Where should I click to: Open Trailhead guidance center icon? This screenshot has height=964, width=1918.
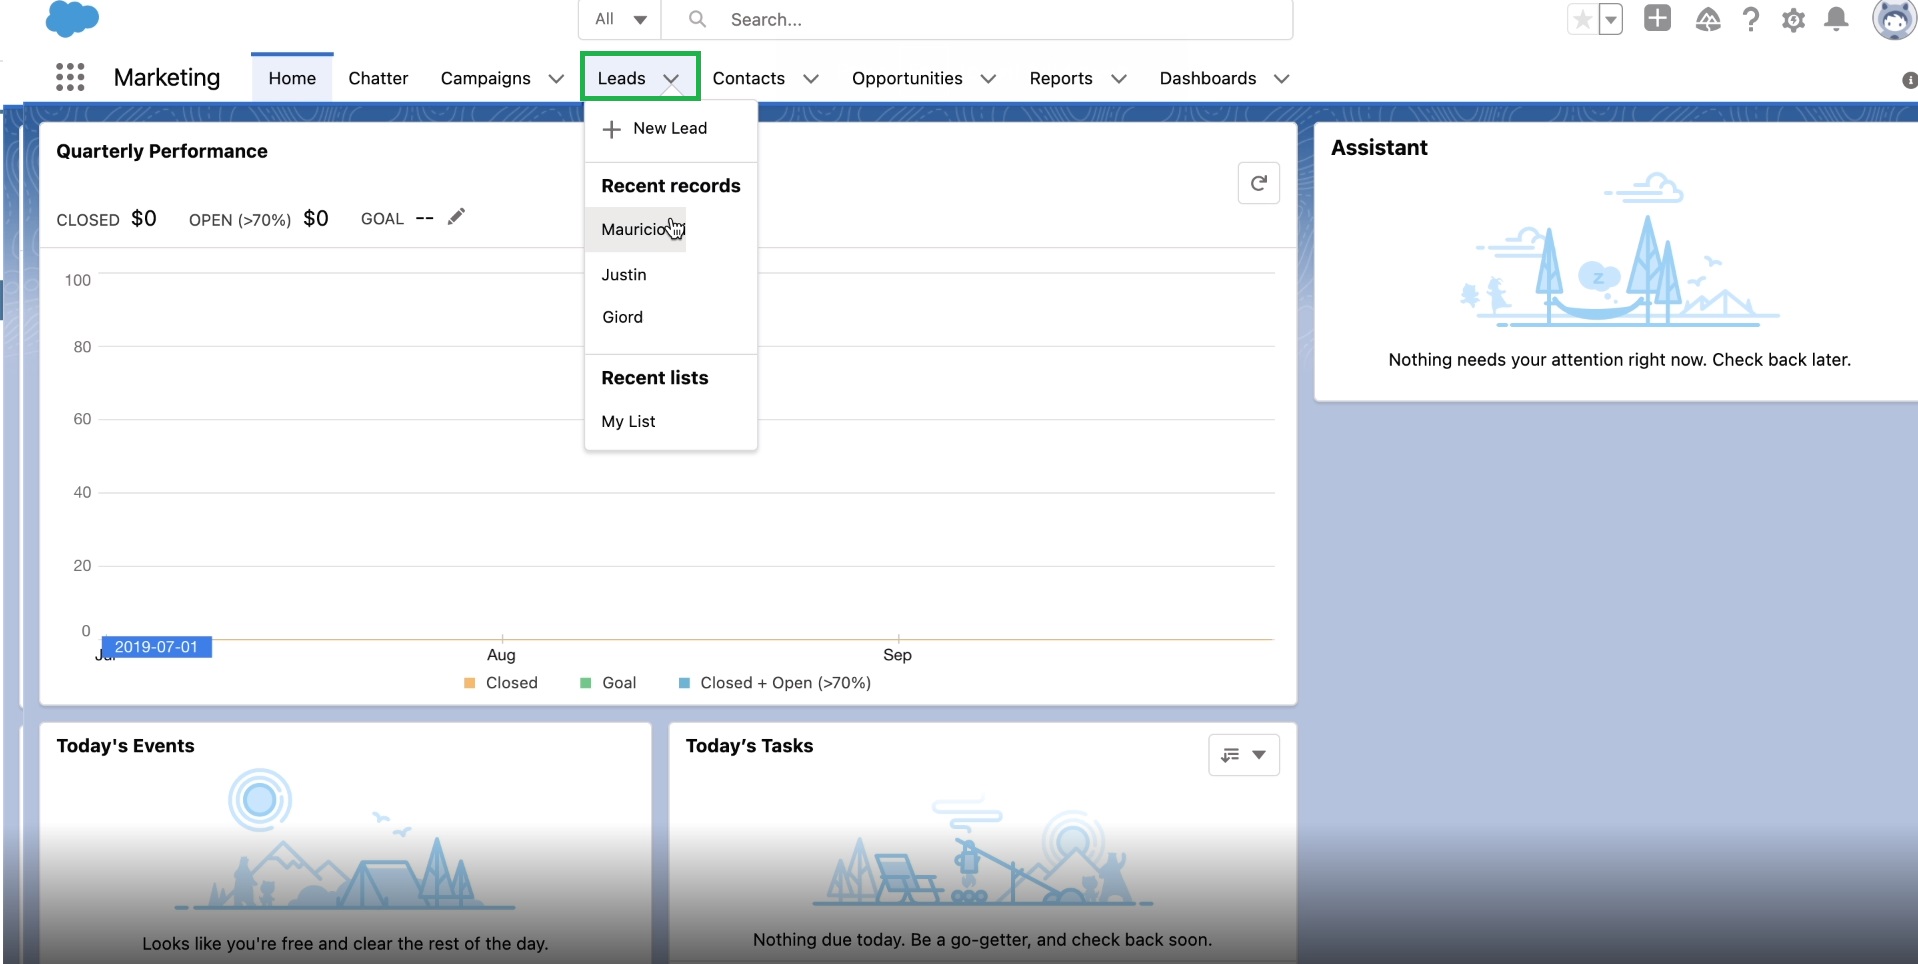1708,19
